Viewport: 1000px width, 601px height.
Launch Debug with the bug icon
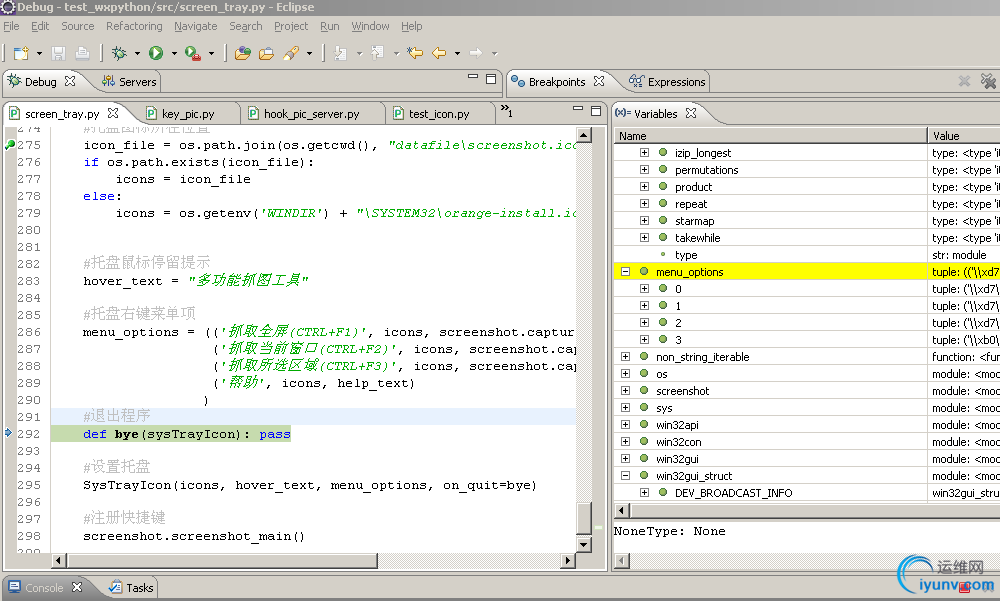[119, 53]
